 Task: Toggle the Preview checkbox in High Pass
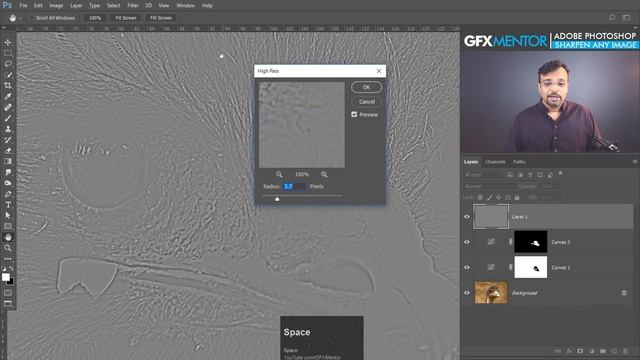(x=354, y=115)
